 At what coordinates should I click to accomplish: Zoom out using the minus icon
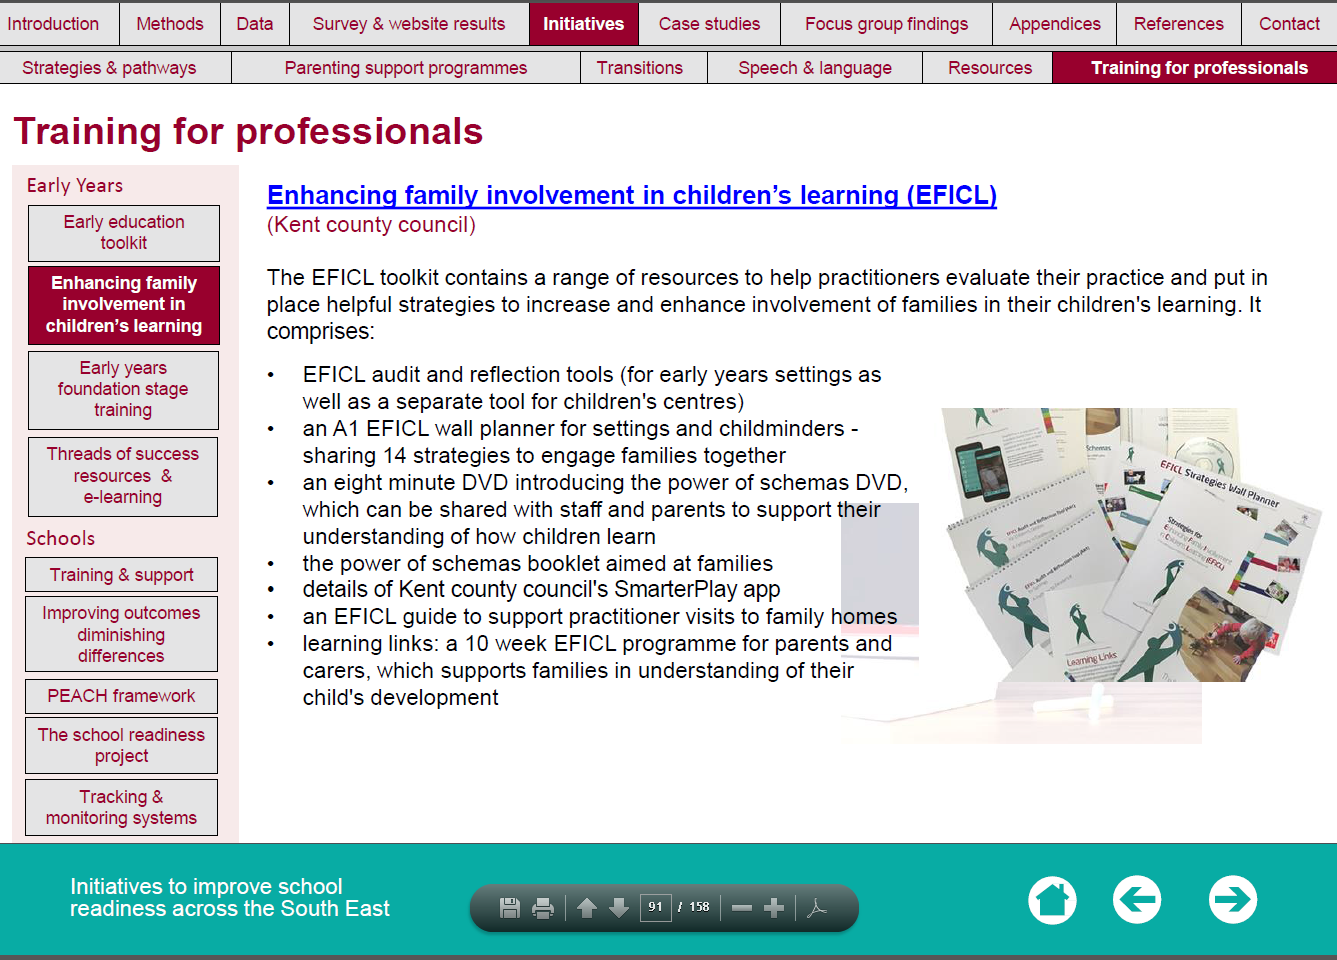point(742,908)
